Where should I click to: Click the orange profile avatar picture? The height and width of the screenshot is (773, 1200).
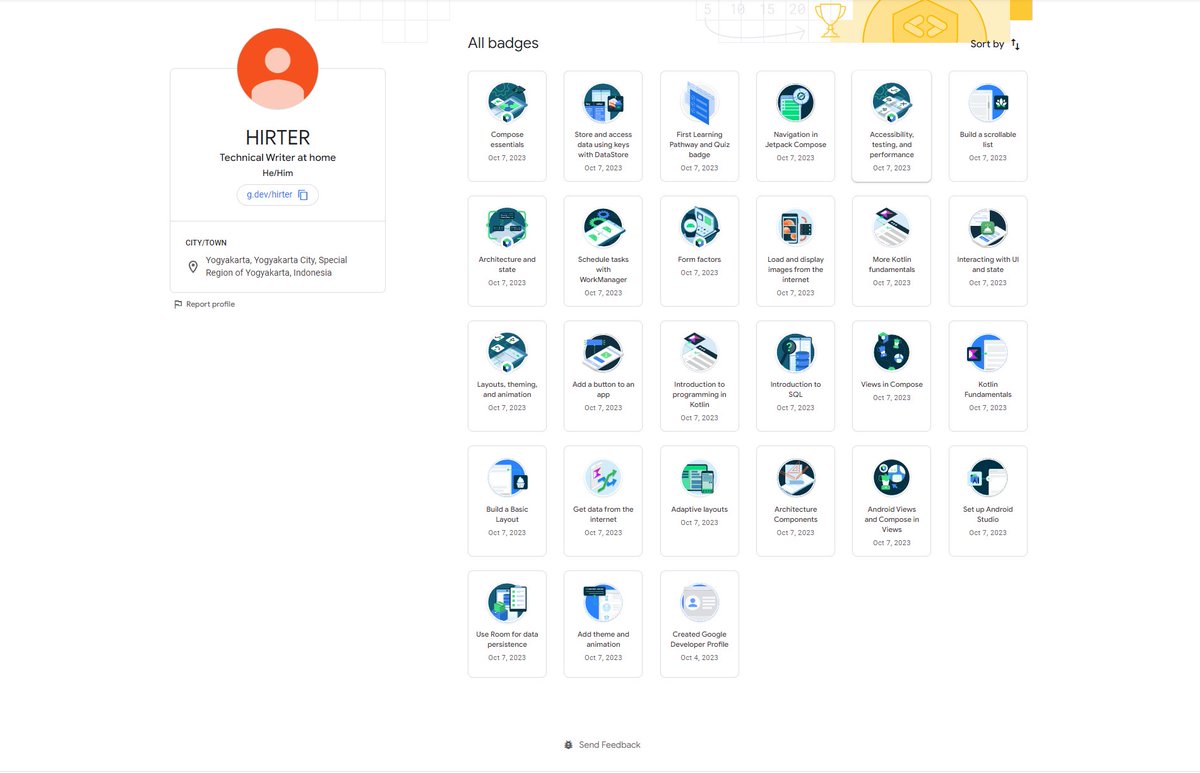point(277,69)
